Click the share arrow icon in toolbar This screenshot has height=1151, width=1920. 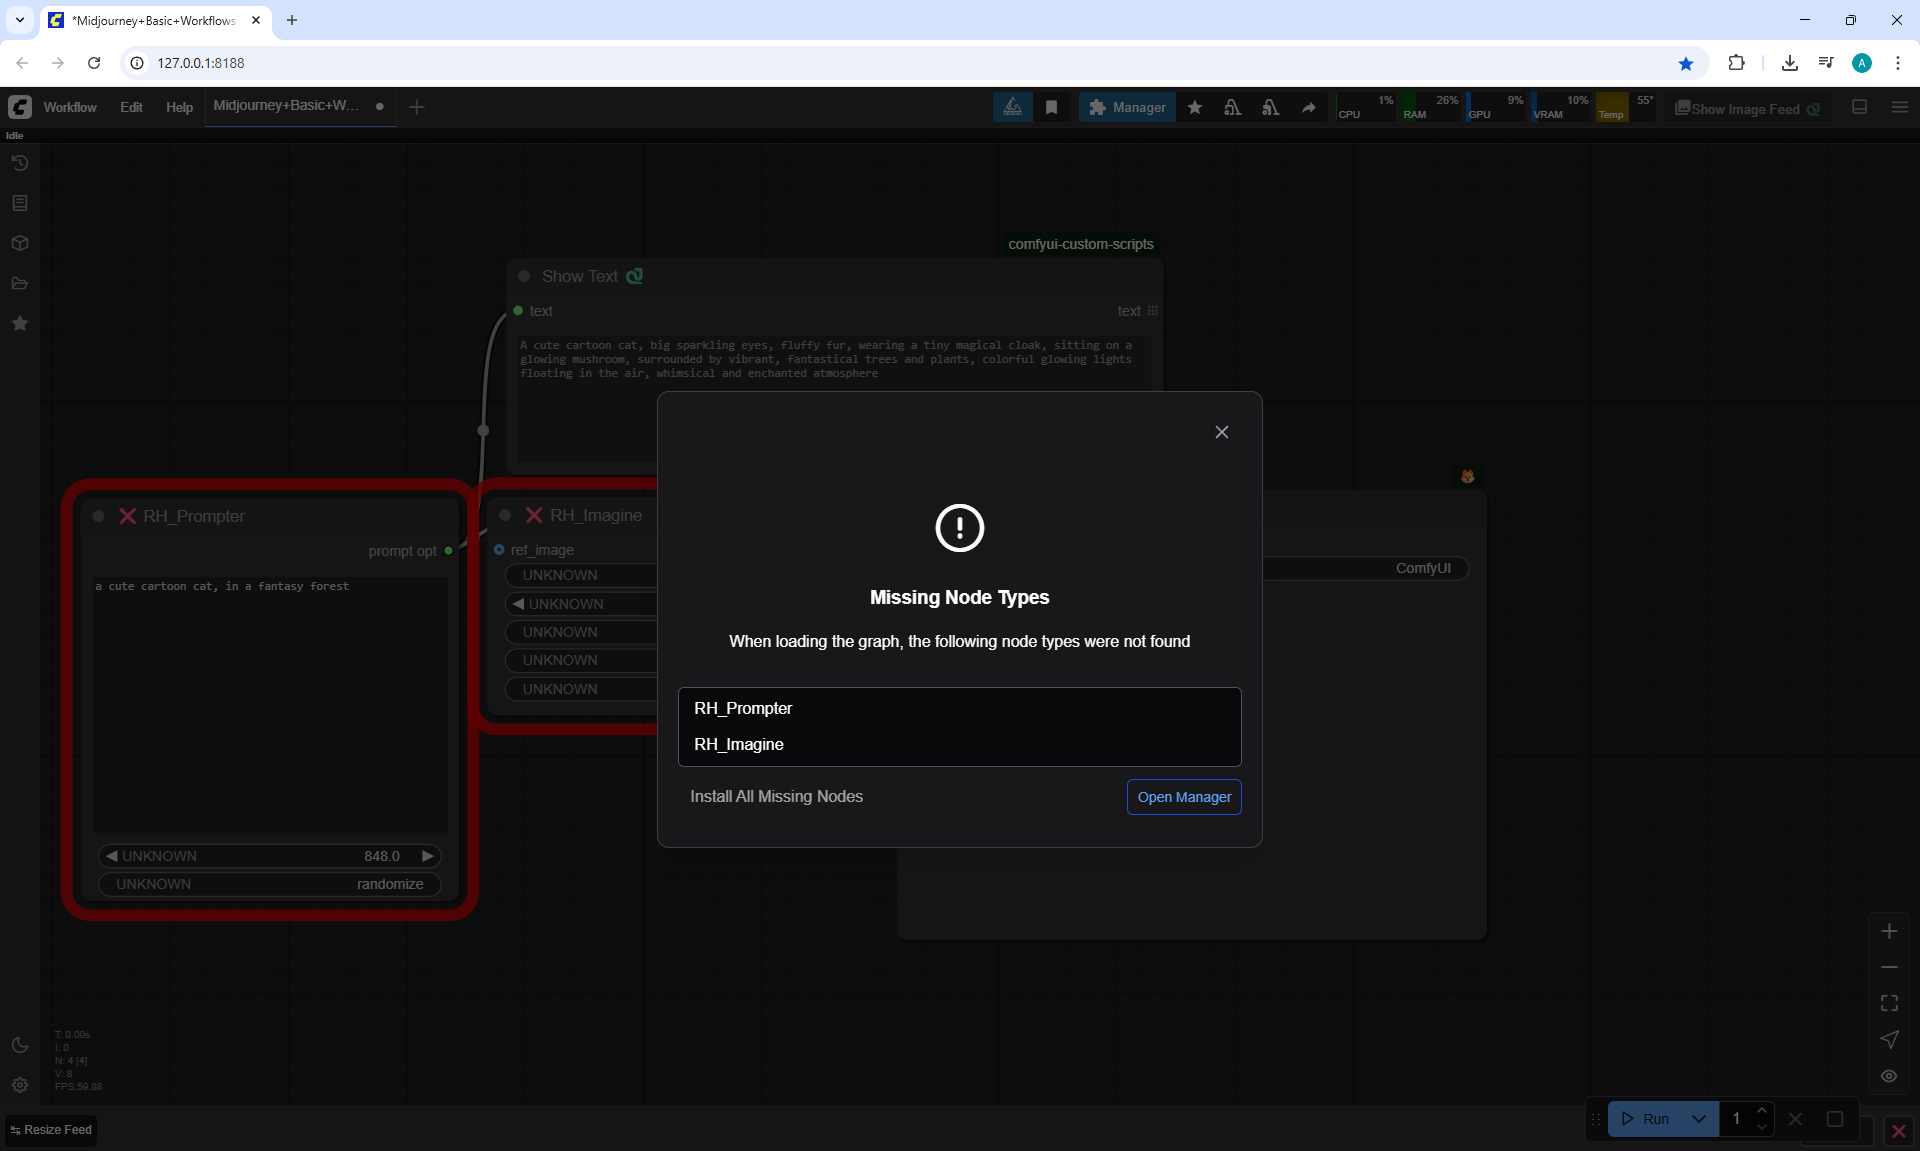[1309, 108]
